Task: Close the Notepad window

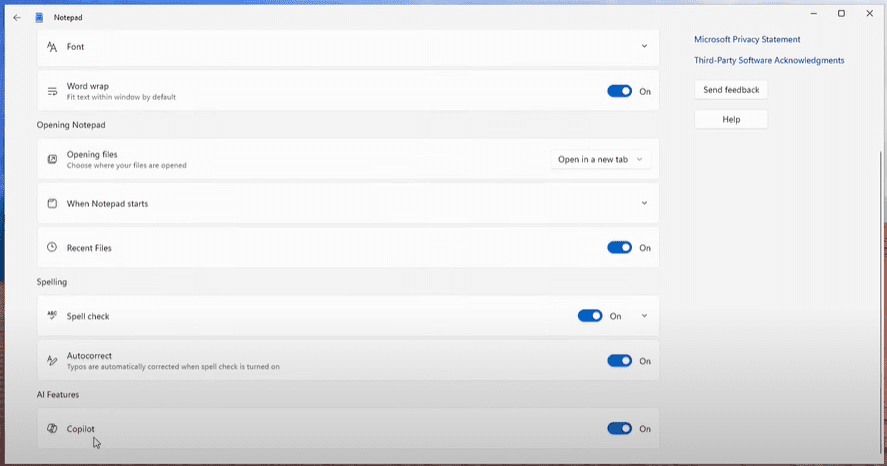Action: 869,14
